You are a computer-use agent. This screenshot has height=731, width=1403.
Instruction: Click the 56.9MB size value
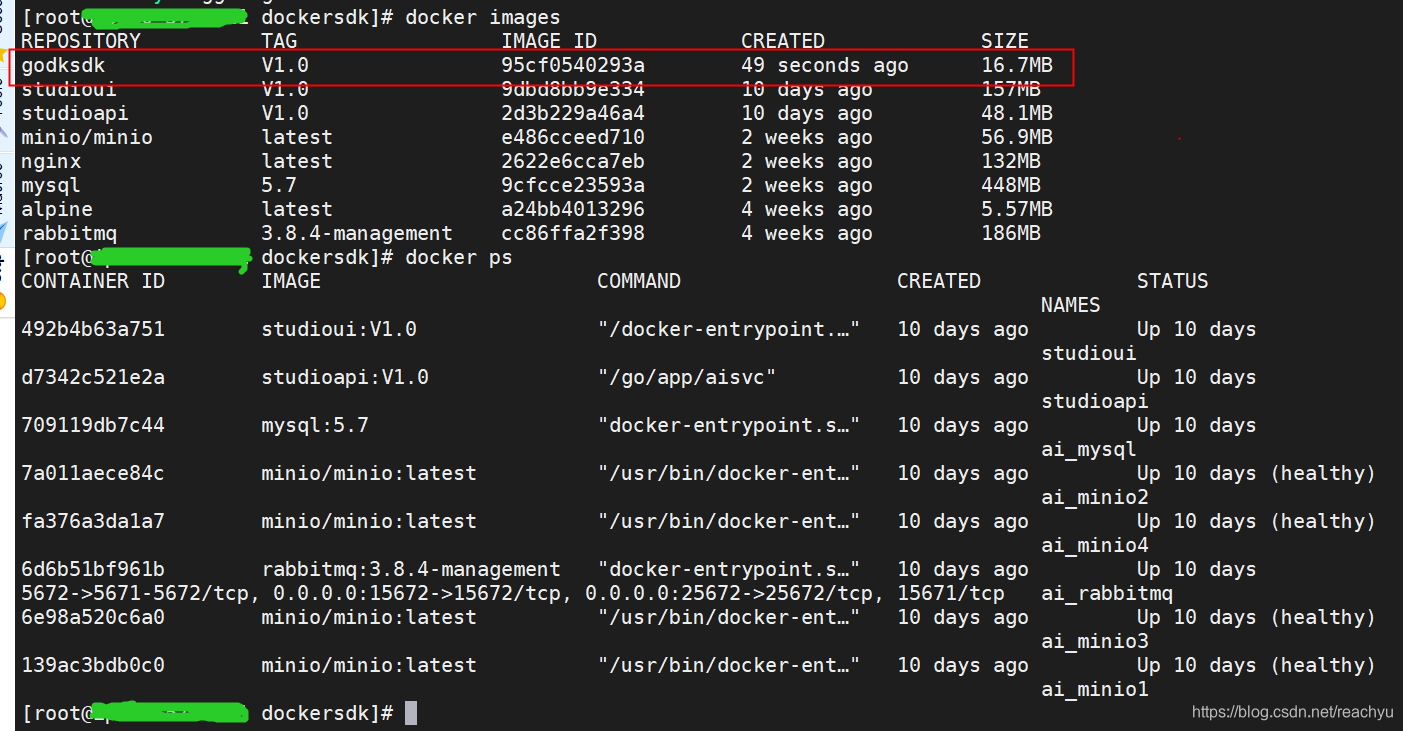point(1017,137)
